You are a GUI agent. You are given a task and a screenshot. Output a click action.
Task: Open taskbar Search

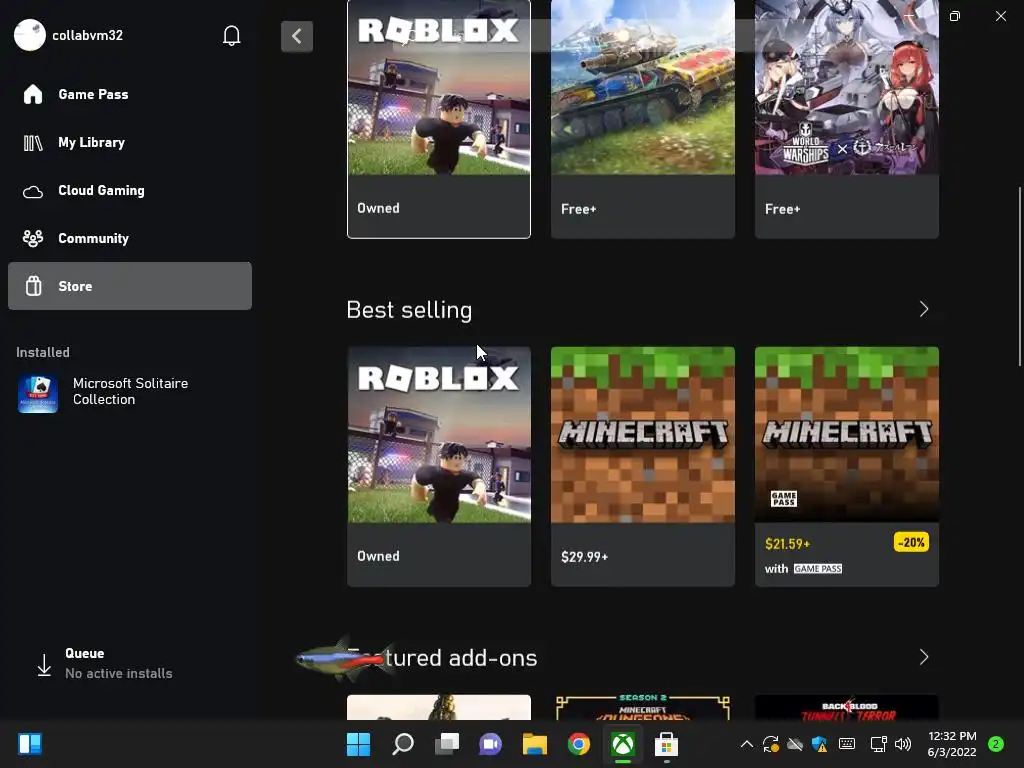[x=402, y=744]
